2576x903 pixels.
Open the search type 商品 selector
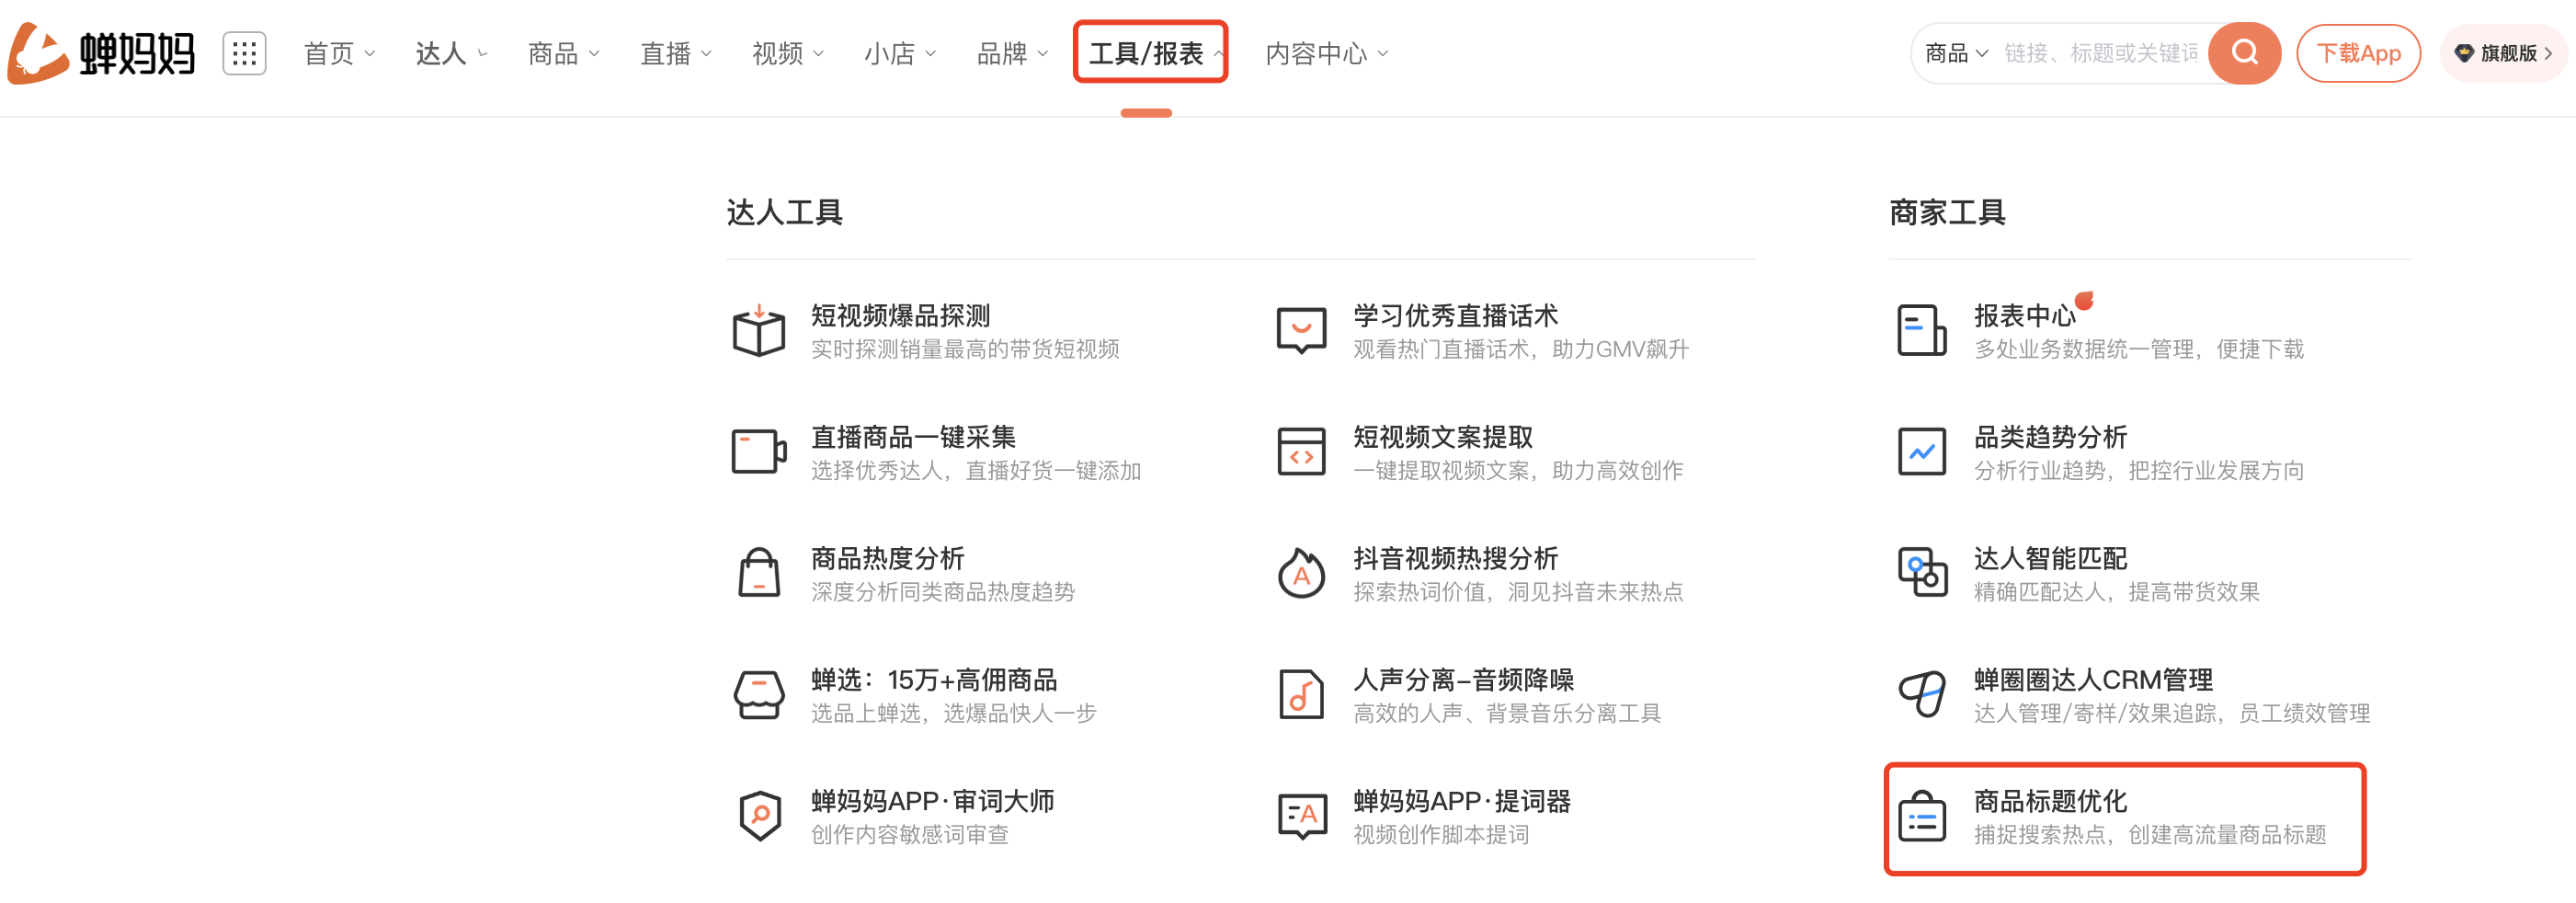pos(1956,53)
